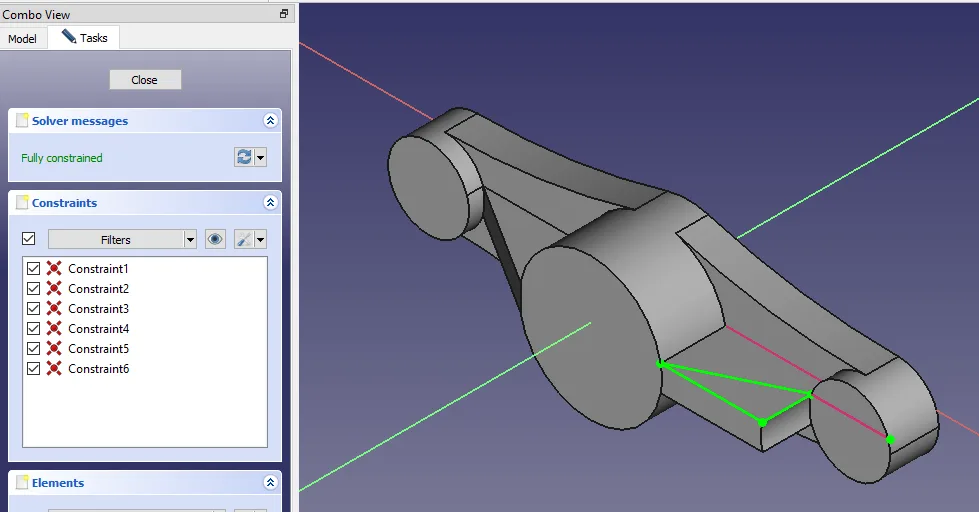Viewport: 979px width, 512px height.
Task: Select the Tasks tab
Action: pyautogui.click(x=85, y=38)
